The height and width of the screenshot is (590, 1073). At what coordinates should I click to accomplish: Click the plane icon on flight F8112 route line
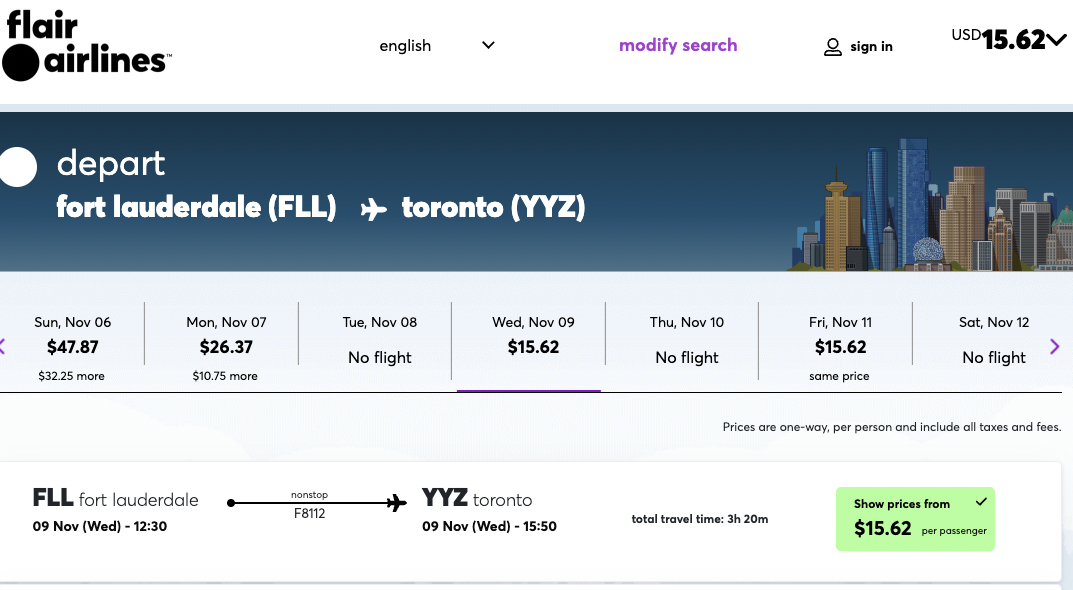[x=396, y=503]
